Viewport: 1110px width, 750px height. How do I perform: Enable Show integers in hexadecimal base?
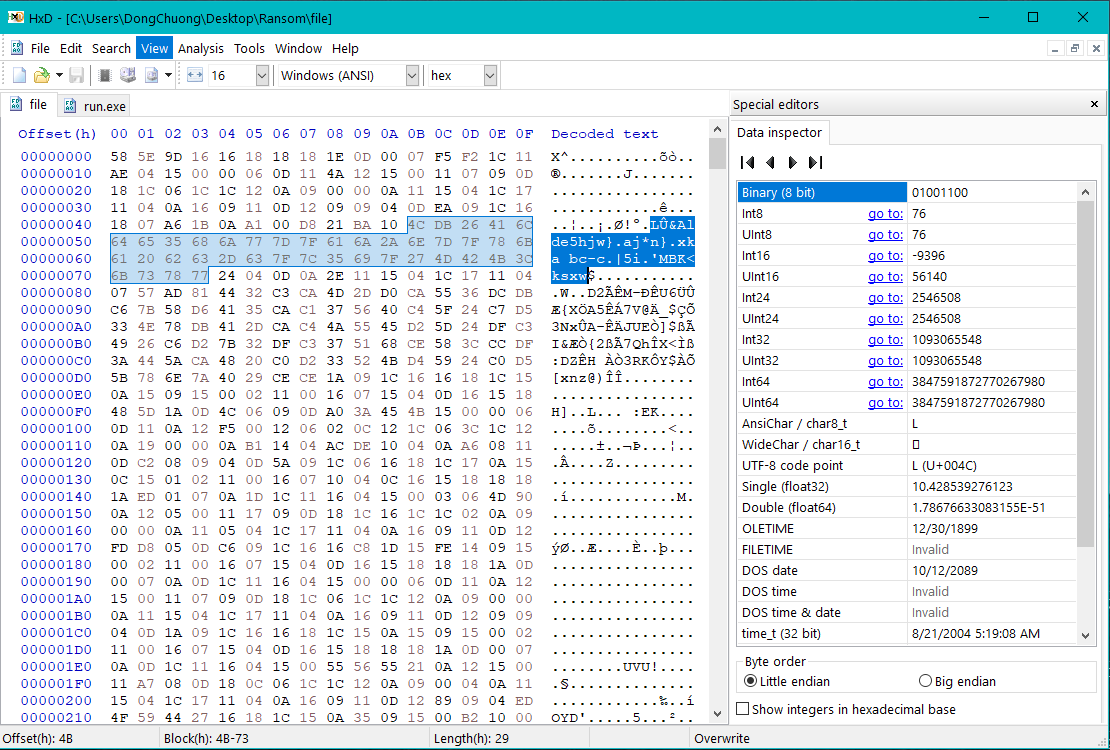coord(743,709)
